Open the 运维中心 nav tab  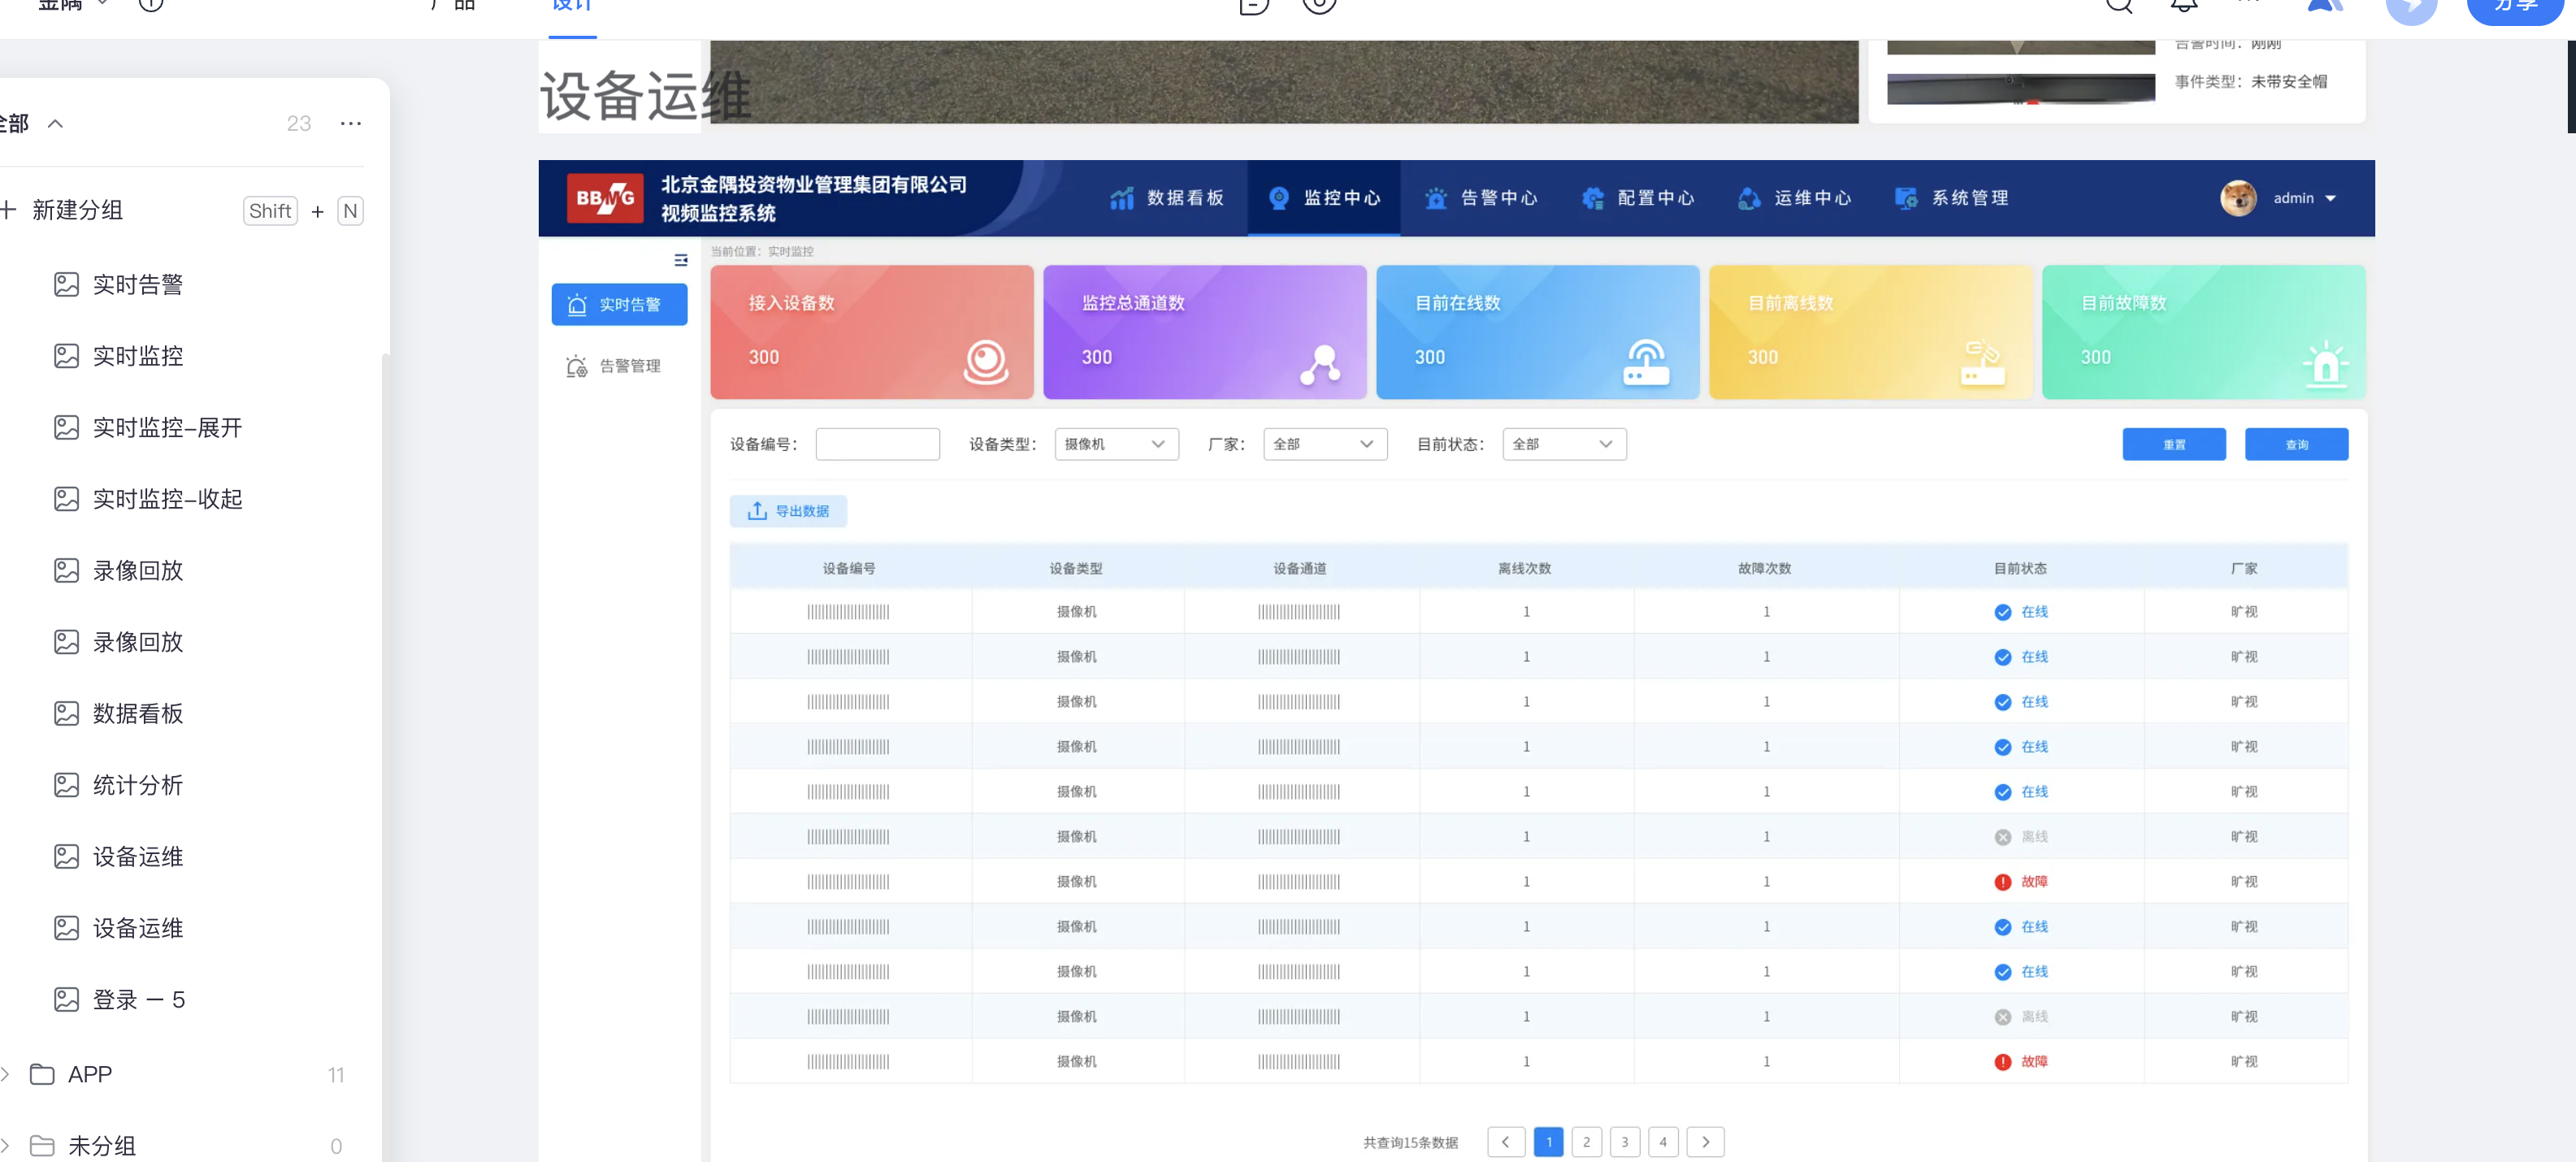click(x=1795, y=198)
